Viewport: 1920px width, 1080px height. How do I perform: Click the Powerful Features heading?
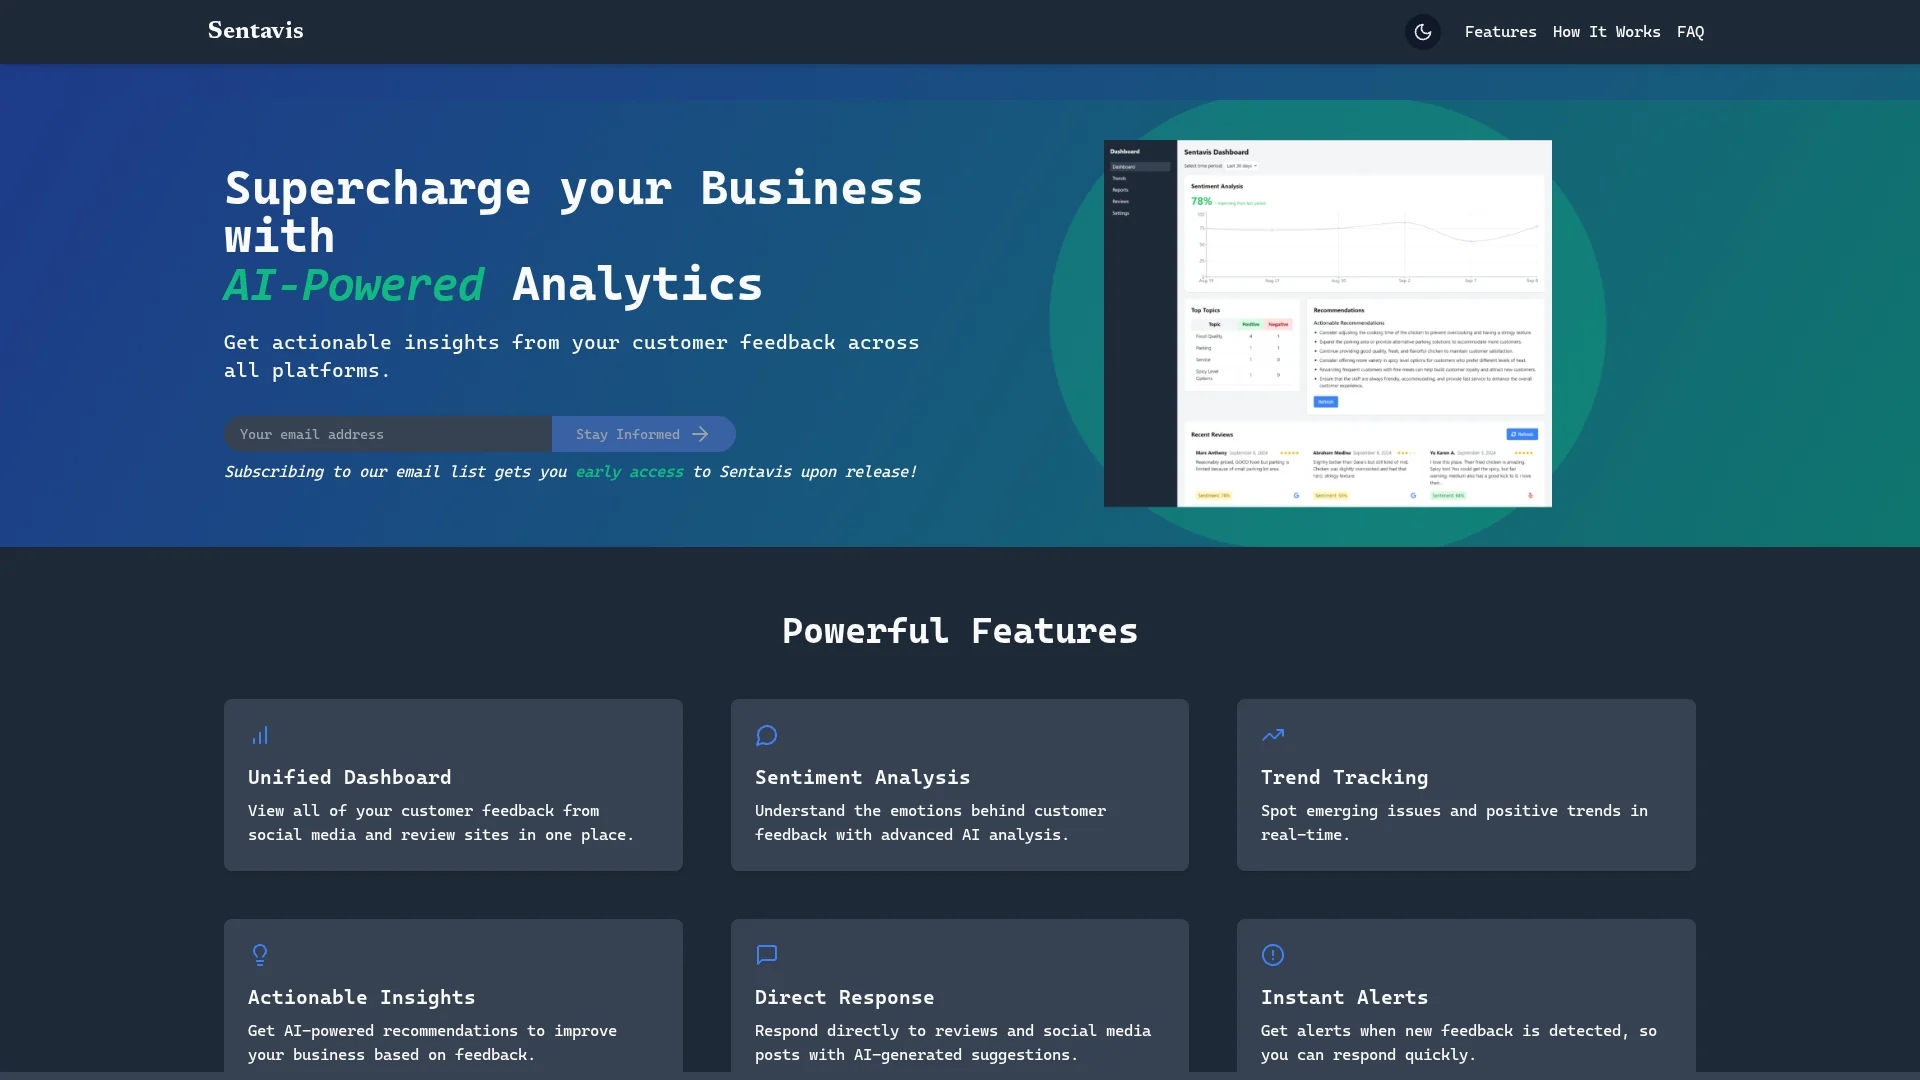(960, 631)
